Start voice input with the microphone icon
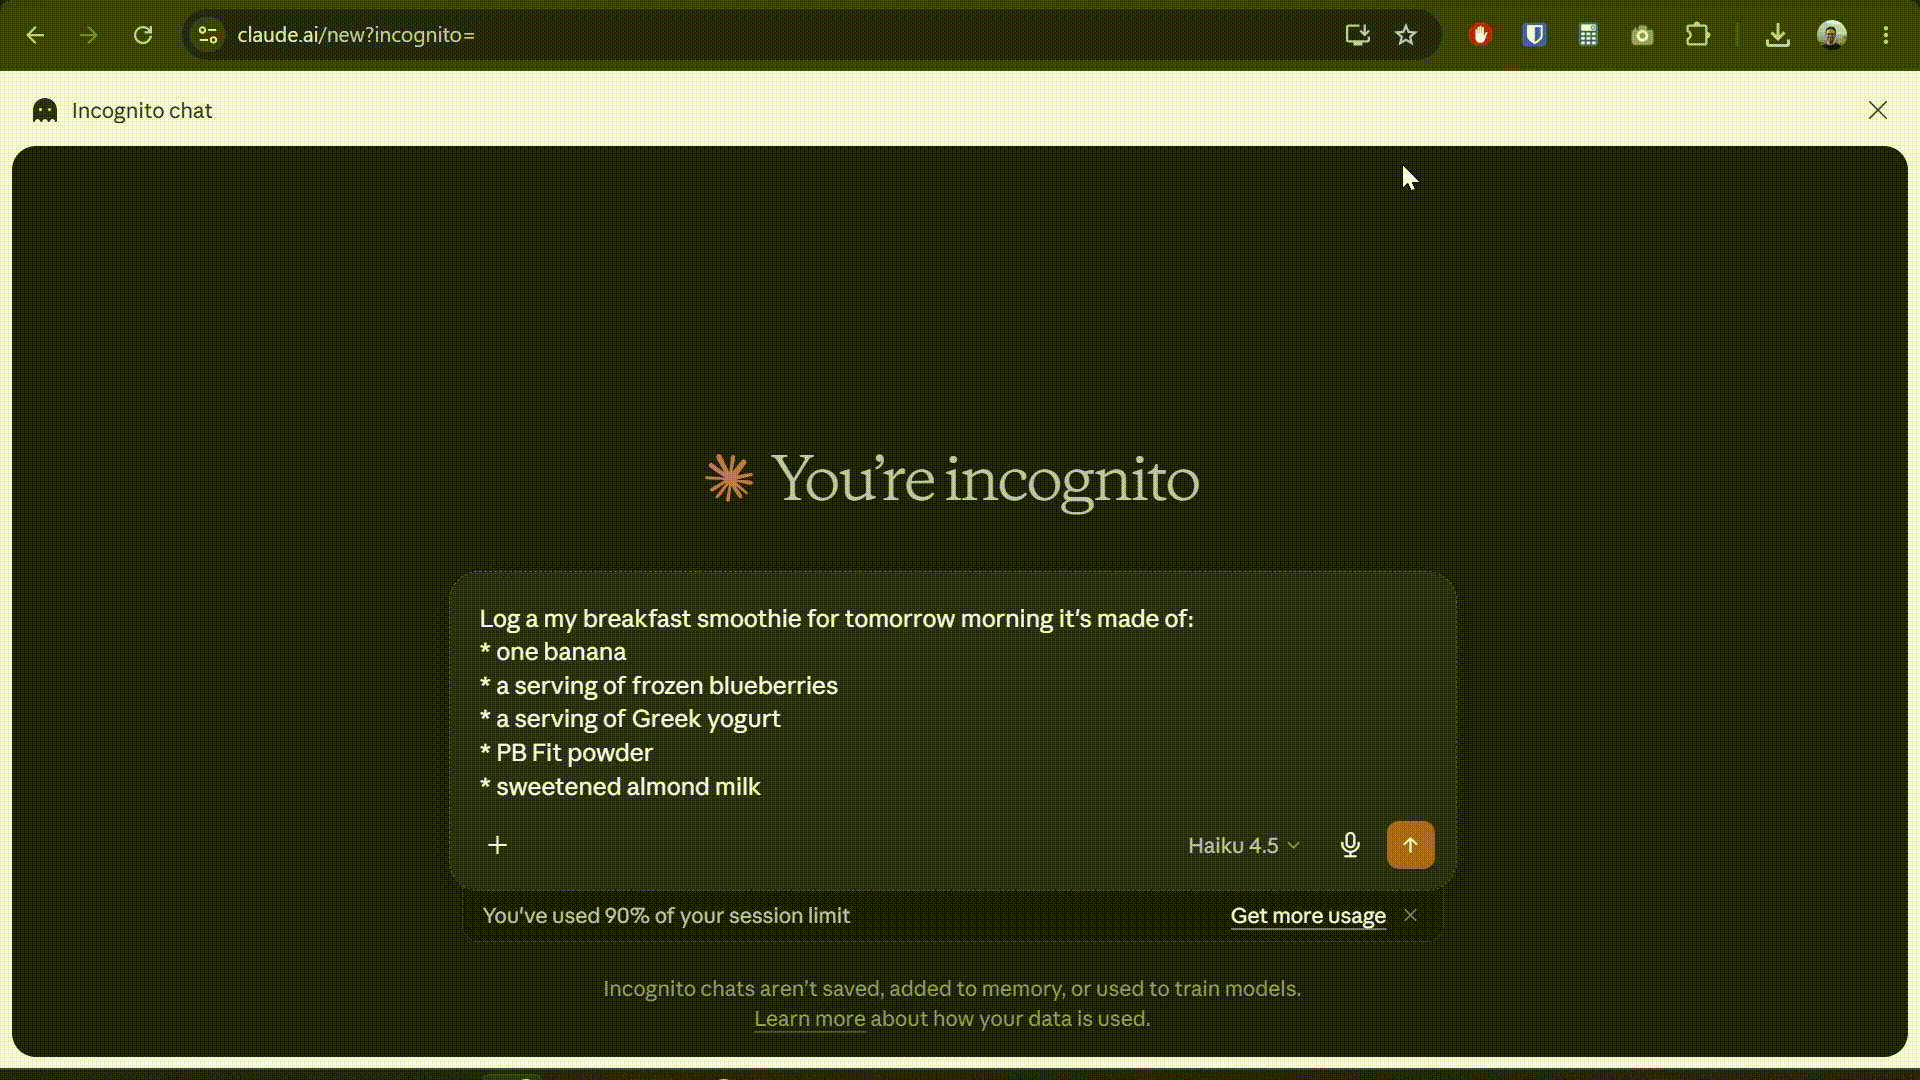 [x=1350, y=845]
